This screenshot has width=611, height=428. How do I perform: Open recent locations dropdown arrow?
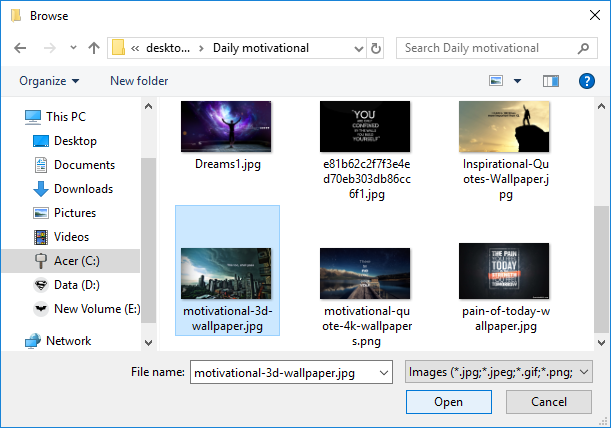click(73, 48)
